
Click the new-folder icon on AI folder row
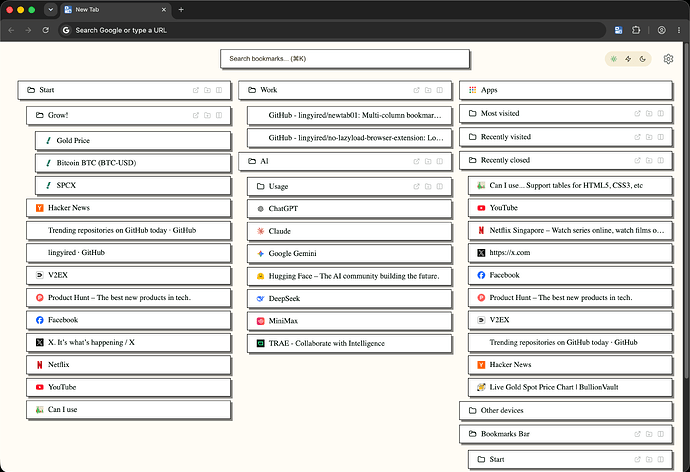(428, 161)
